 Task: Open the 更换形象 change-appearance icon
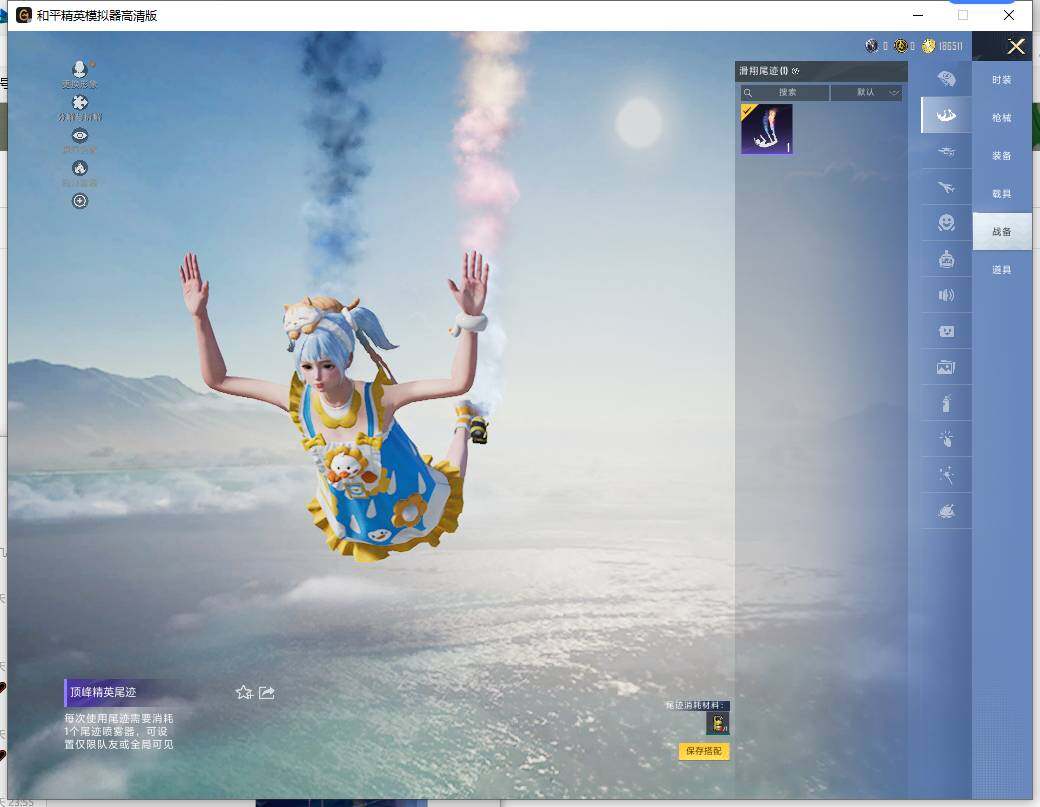(x=80, y=69)
